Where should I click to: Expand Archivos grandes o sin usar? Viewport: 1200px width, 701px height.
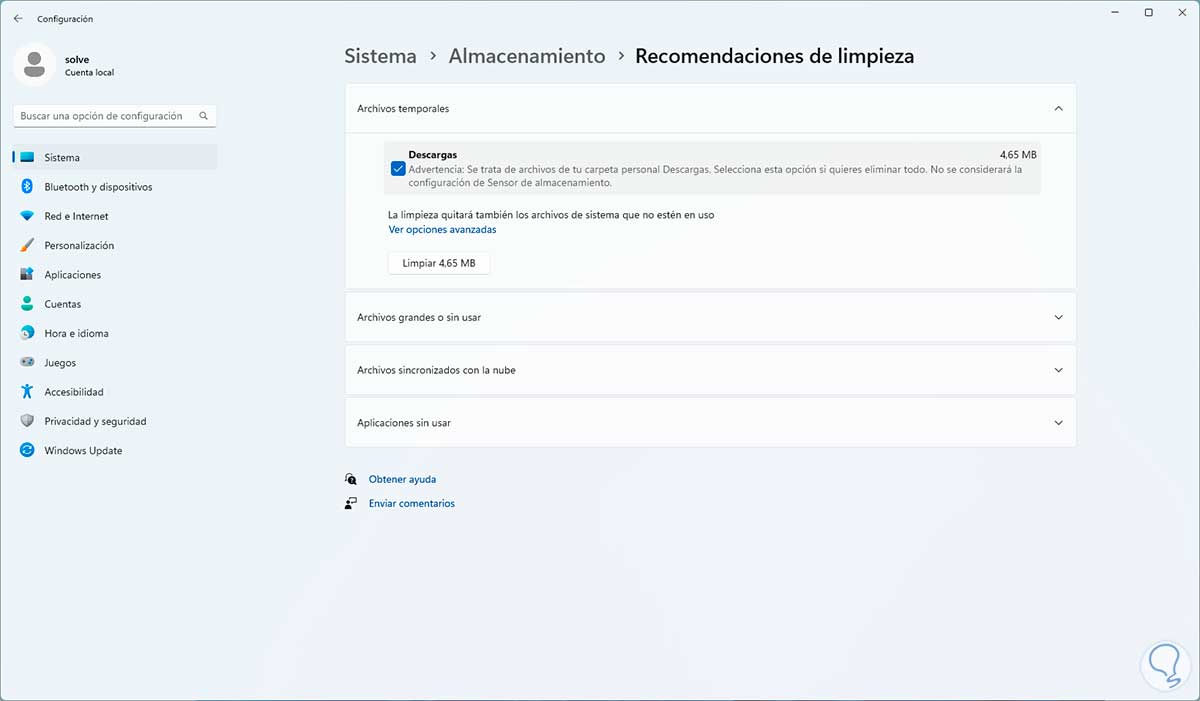click(710, 317)
